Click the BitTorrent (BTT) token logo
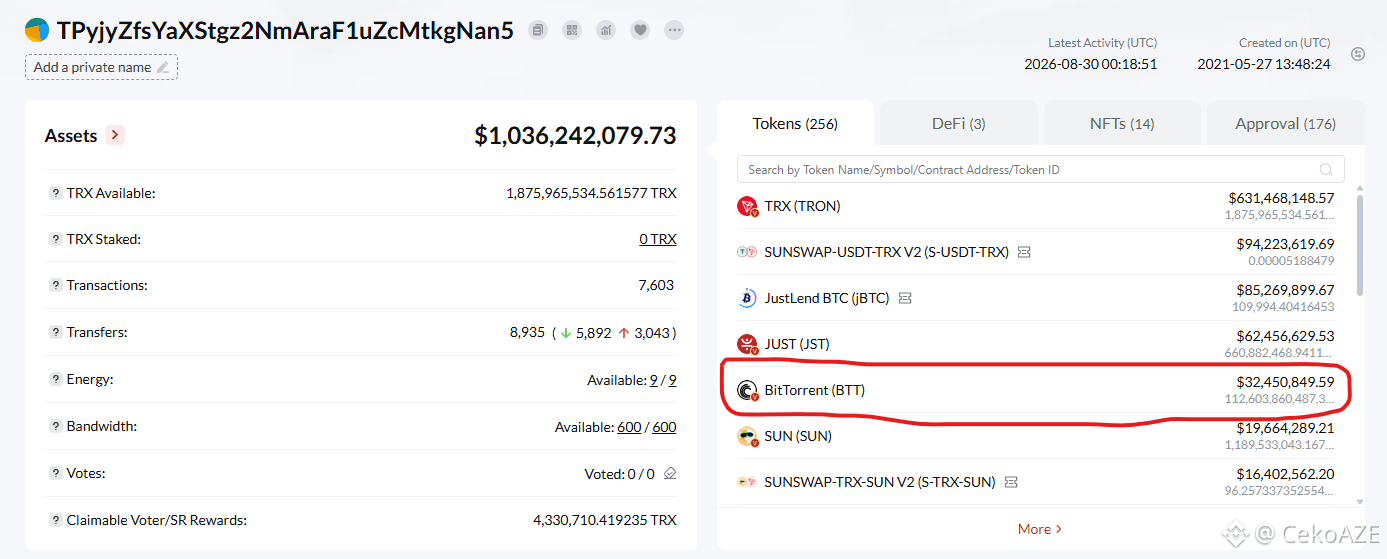Image resolution: width=1387 pixels, height=559 pixels. tap(747, 390)
